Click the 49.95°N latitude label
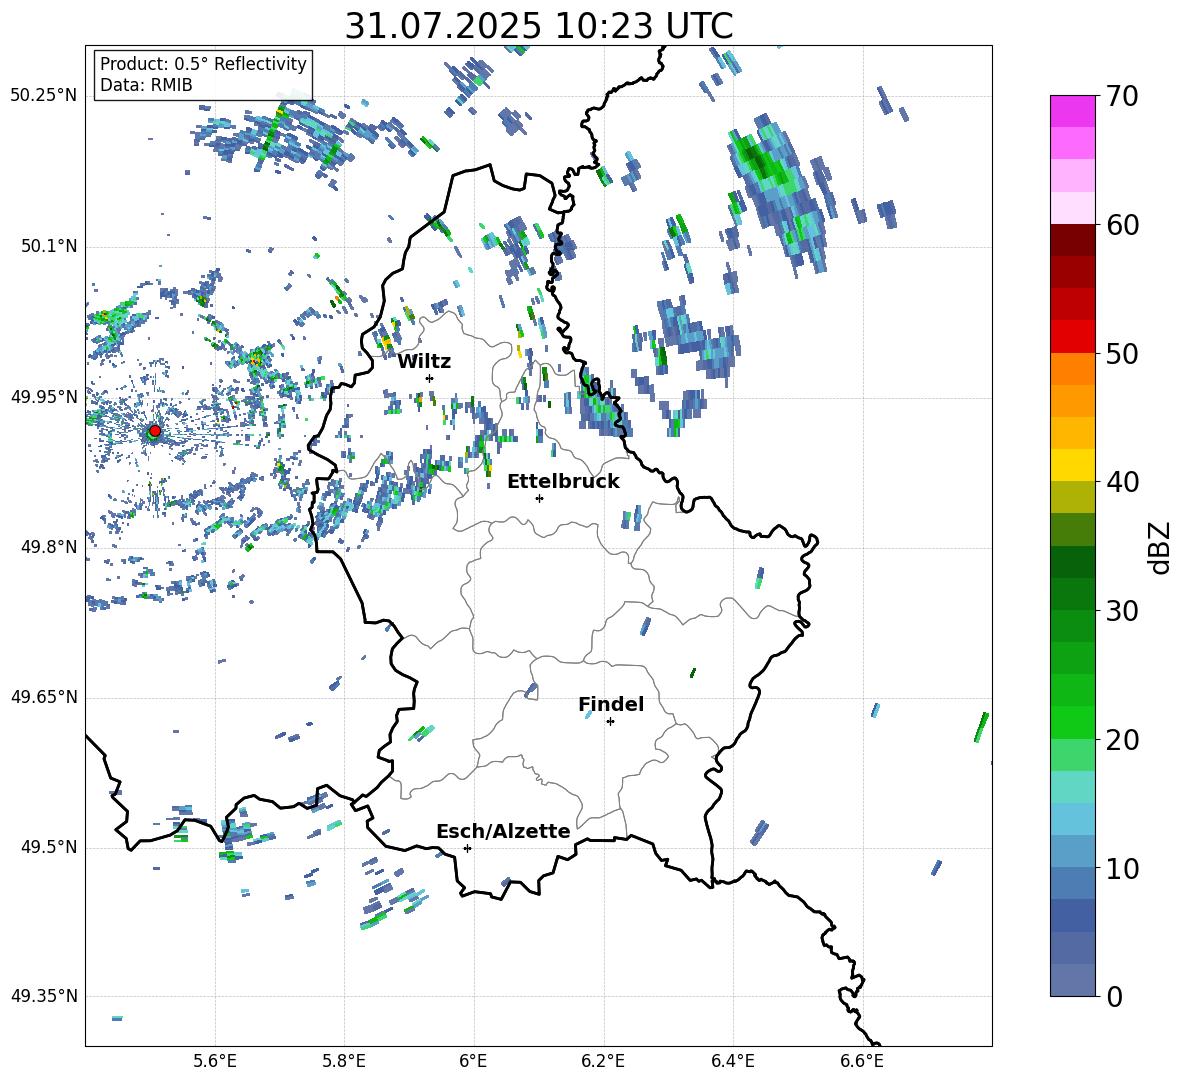The width and height of the screenshot is (1184, 1081). point(44,397)
